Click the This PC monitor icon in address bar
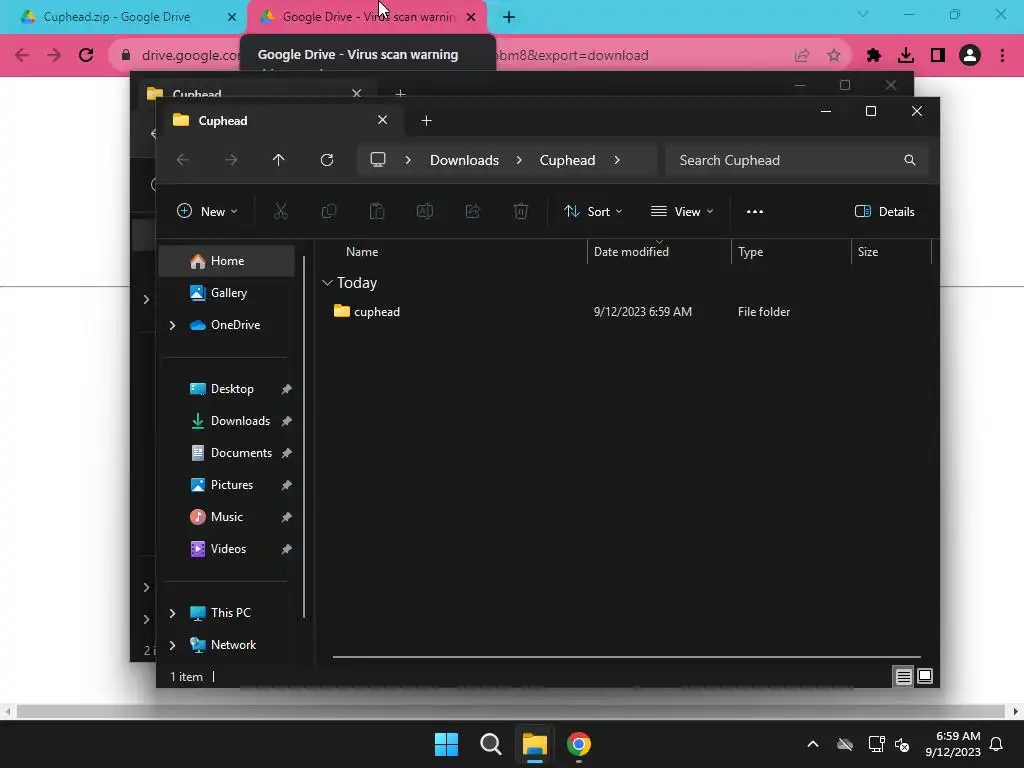The height and width of the screenshot is (768, 1024). coord(377,160)
